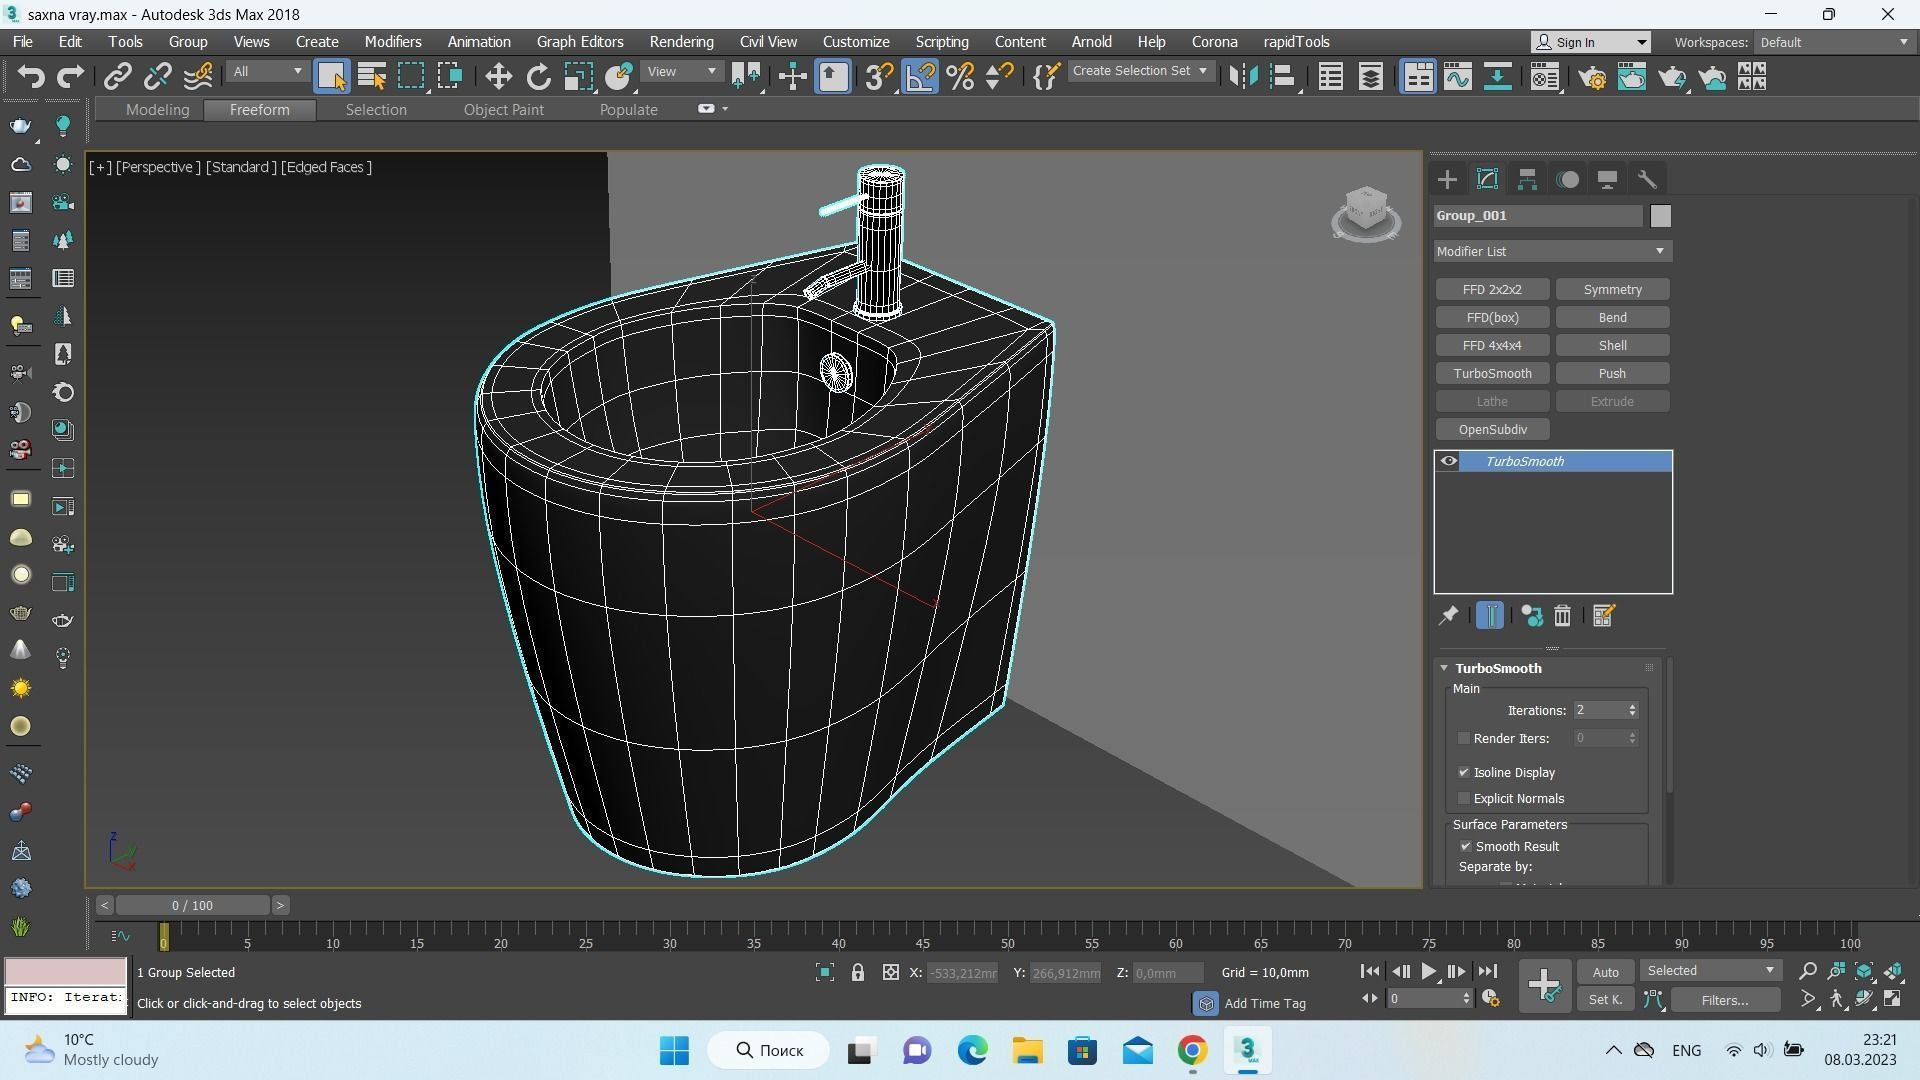Click the Filters... button

[x=1724, y=1000]
